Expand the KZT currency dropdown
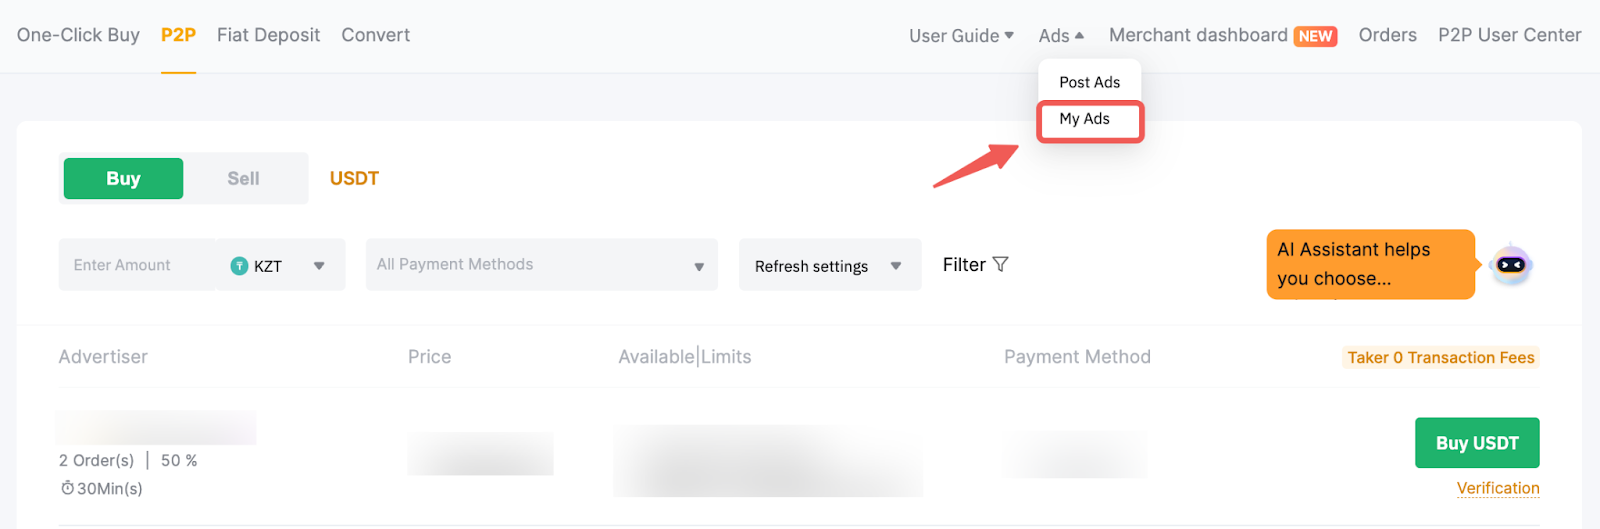The height and width of the screenshot is (529, 1600). coord(319,266)
